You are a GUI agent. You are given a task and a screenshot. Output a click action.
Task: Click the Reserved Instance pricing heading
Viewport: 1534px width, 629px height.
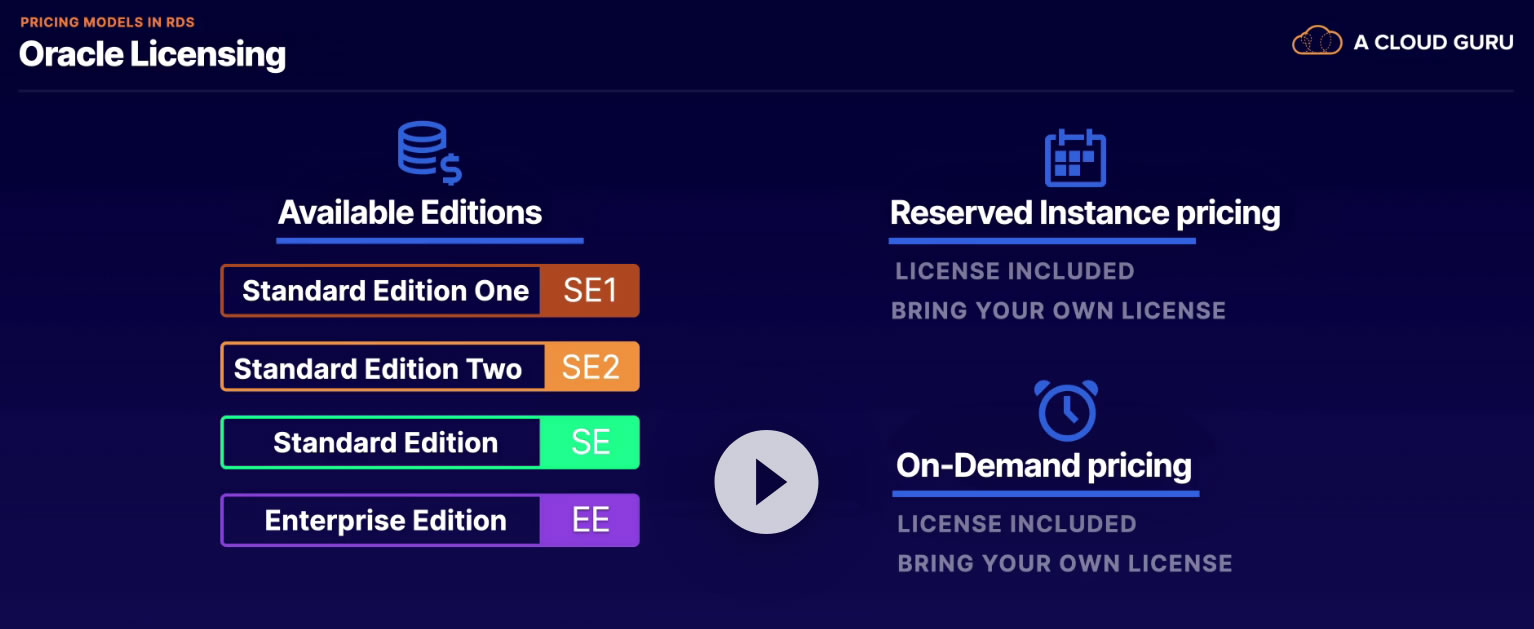point(1085,213)
